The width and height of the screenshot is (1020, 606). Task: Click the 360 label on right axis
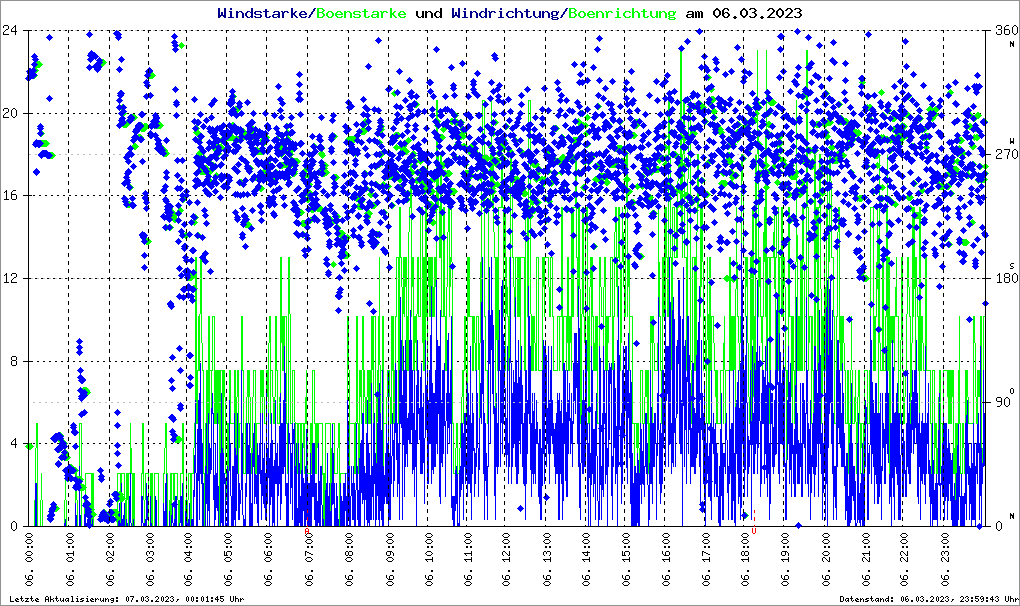(x=1003, y=30)
